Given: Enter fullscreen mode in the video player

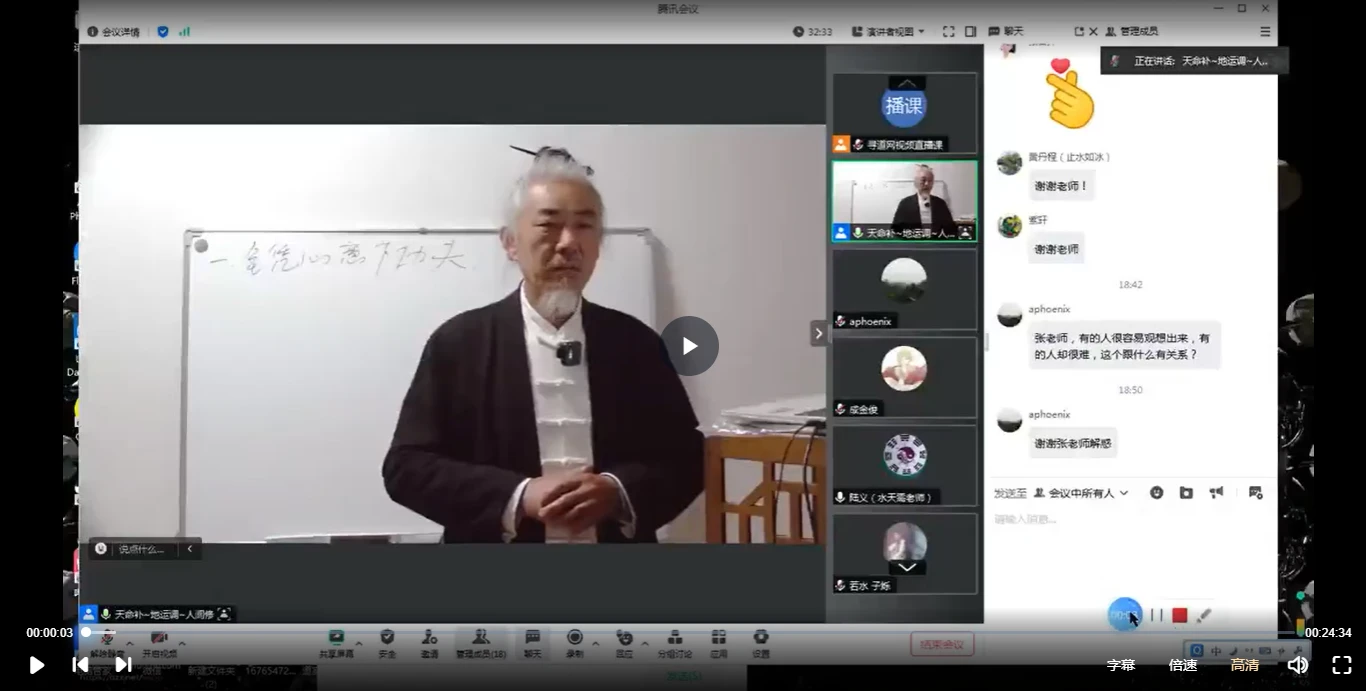Looking at the screenshot, I should 1342,665.
